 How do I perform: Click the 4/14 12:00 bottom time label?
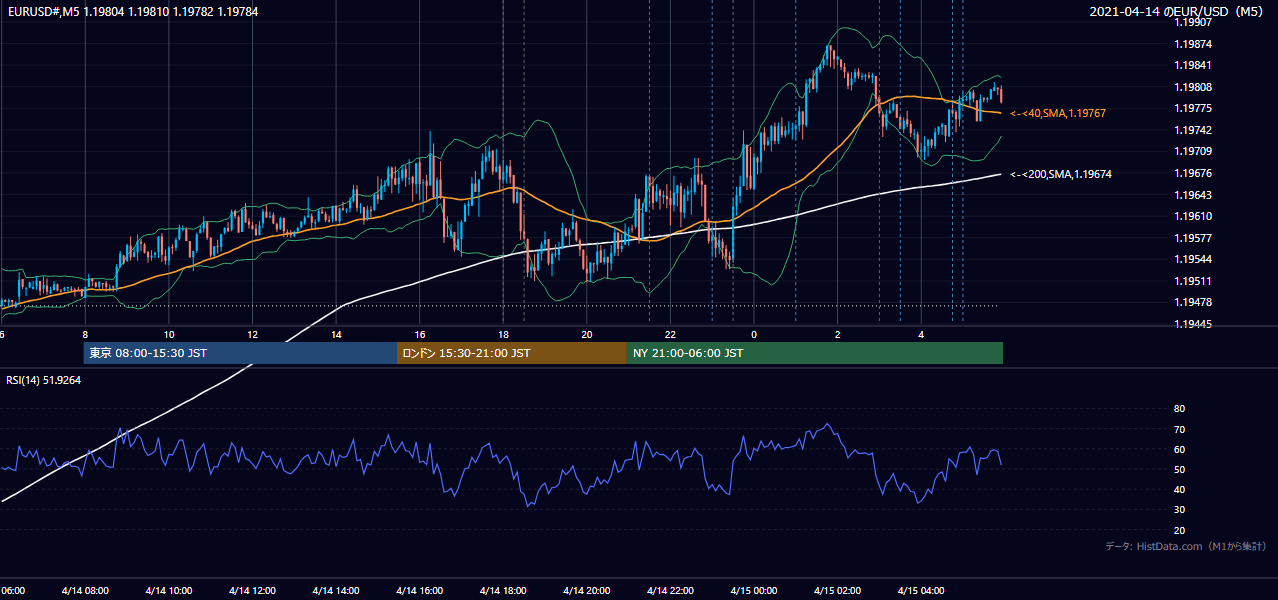pyautogui.click(x=252, y=591)
